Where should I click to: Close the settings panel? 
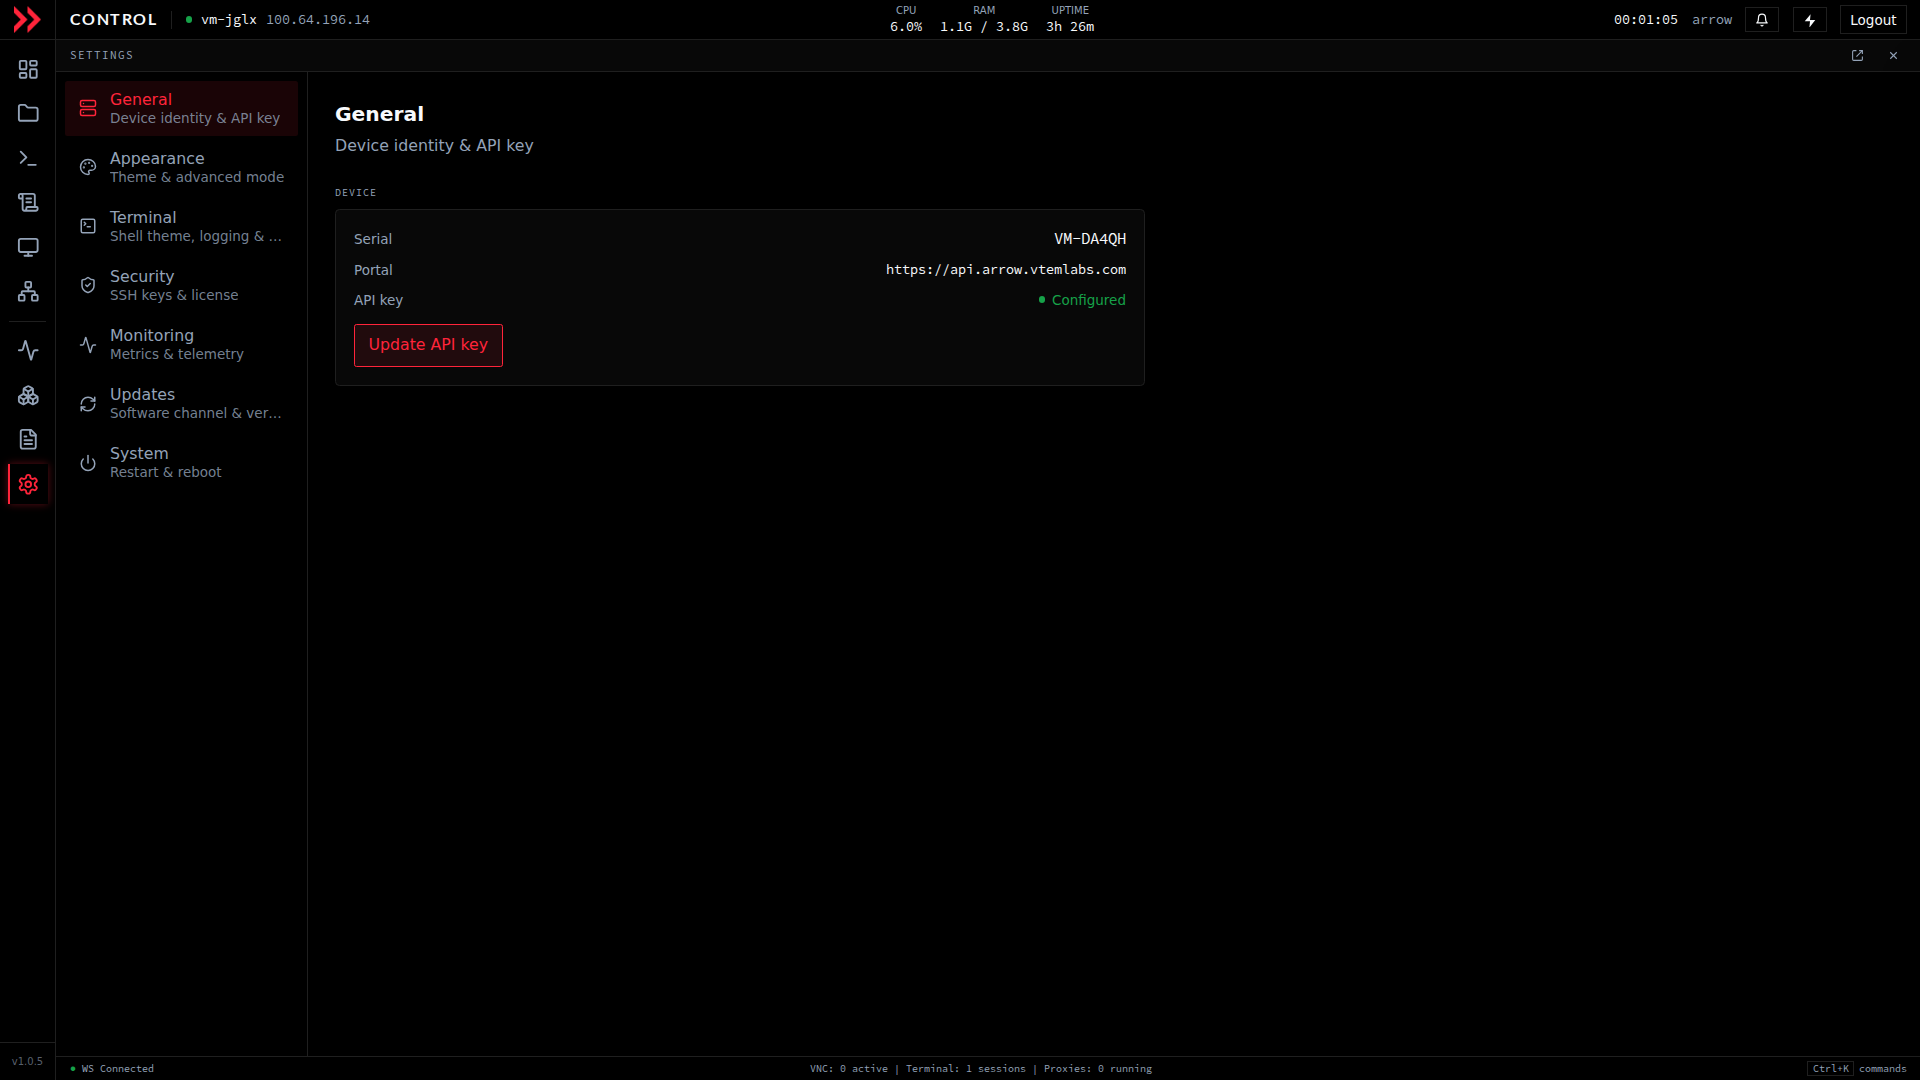coord(1893,56)
